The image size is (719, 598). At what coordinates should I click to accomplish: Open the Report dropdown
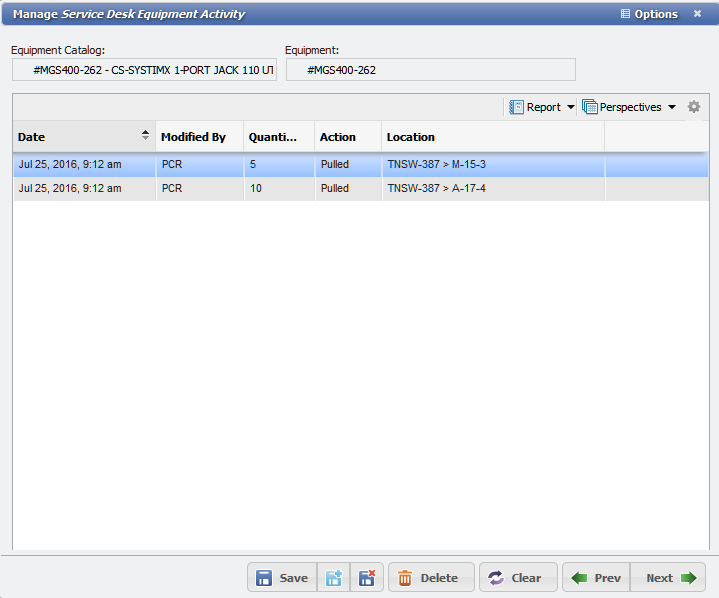click(541, 107)
